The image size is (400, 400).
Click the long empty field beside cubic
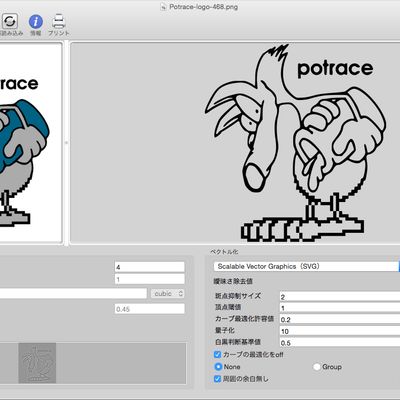73,294
